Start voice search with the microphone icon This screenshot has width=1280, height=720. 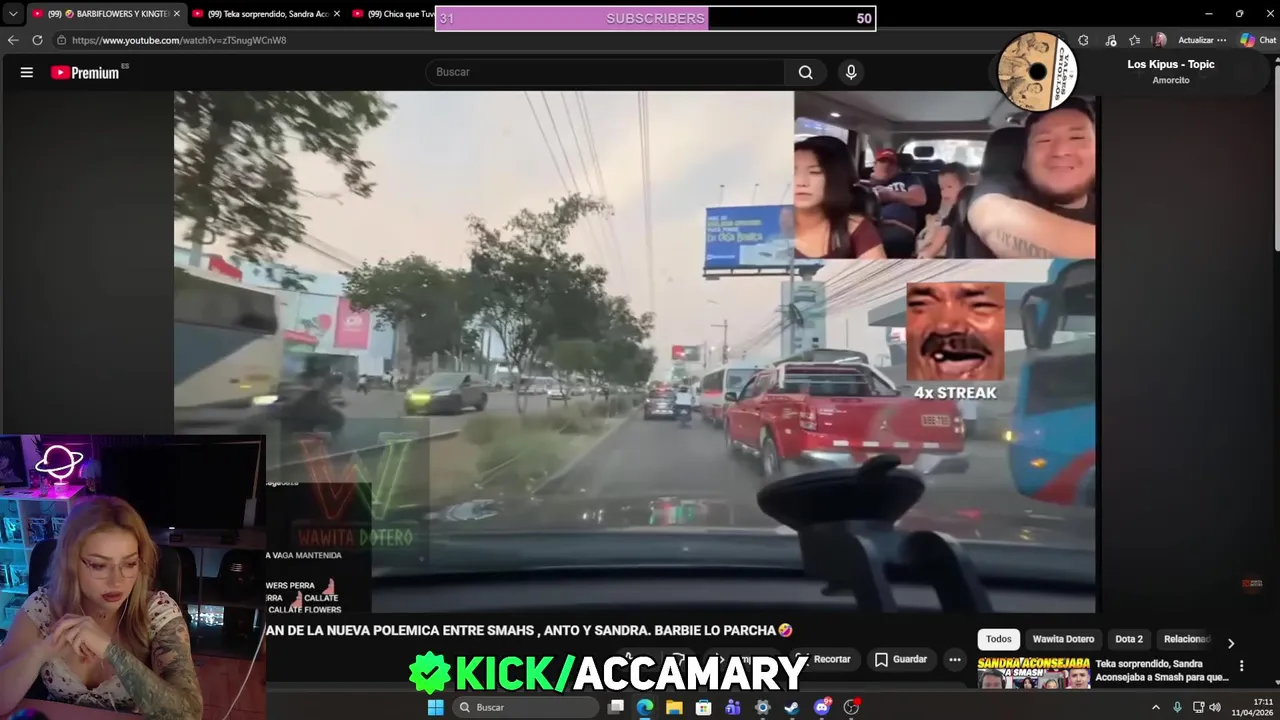click(851, 72)
